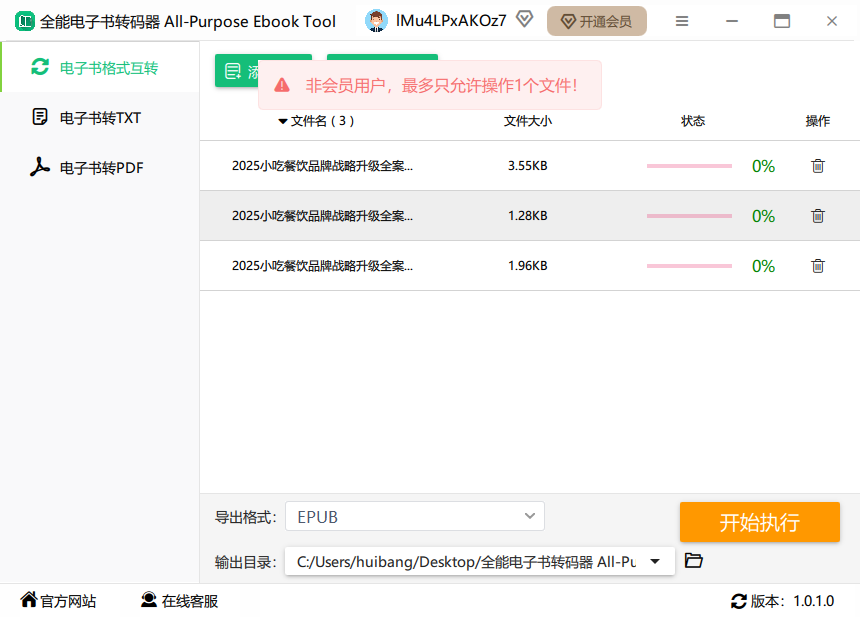This screenshot has height=617, width=860.
Task: Click the user avatar icon
Action: pos(376,21)
